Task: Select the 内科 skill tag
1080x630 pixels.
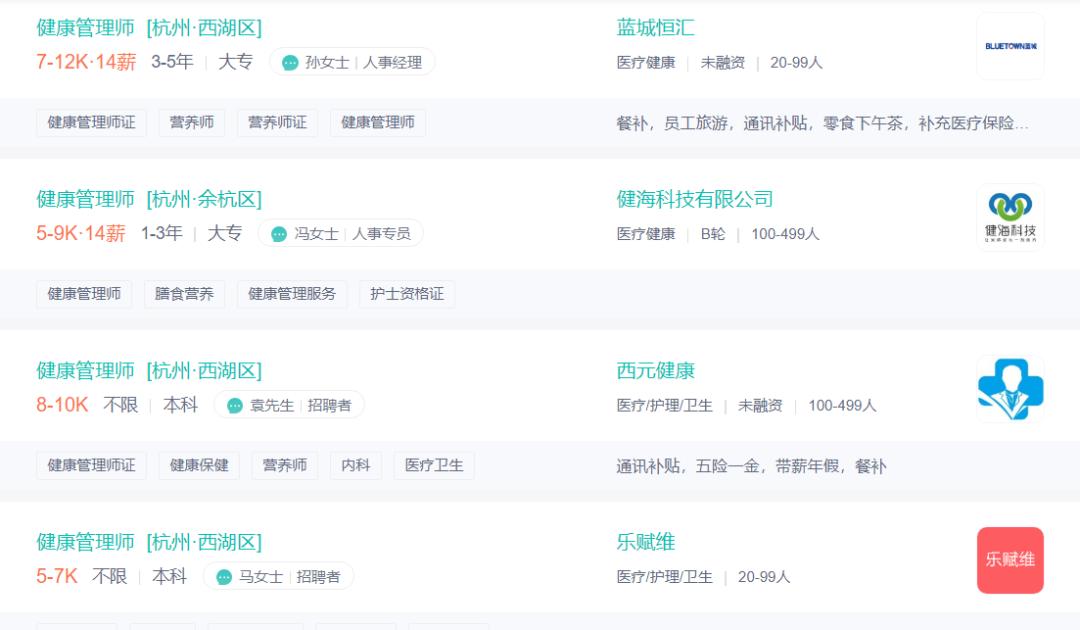Action: point(356,464)
